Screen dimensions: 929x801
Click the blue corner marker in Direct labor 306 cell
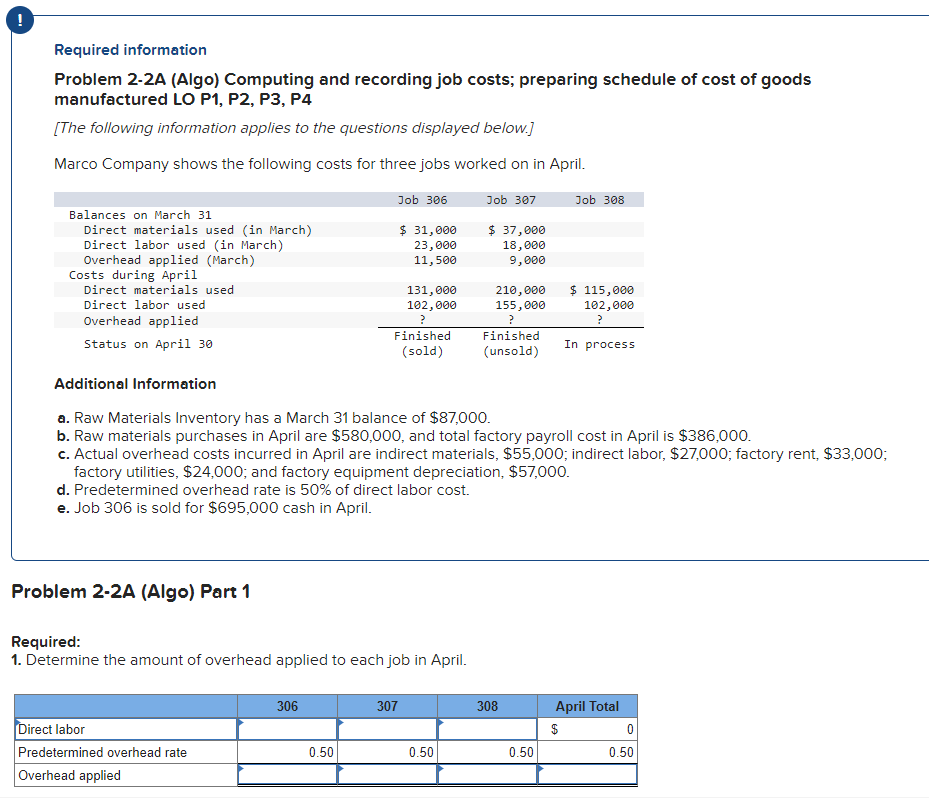240,724
